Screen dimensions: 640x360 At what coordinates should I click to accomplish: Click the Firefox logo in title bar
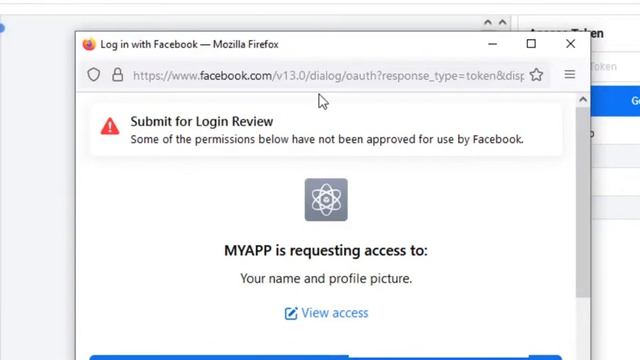click(x=89, y=44)
